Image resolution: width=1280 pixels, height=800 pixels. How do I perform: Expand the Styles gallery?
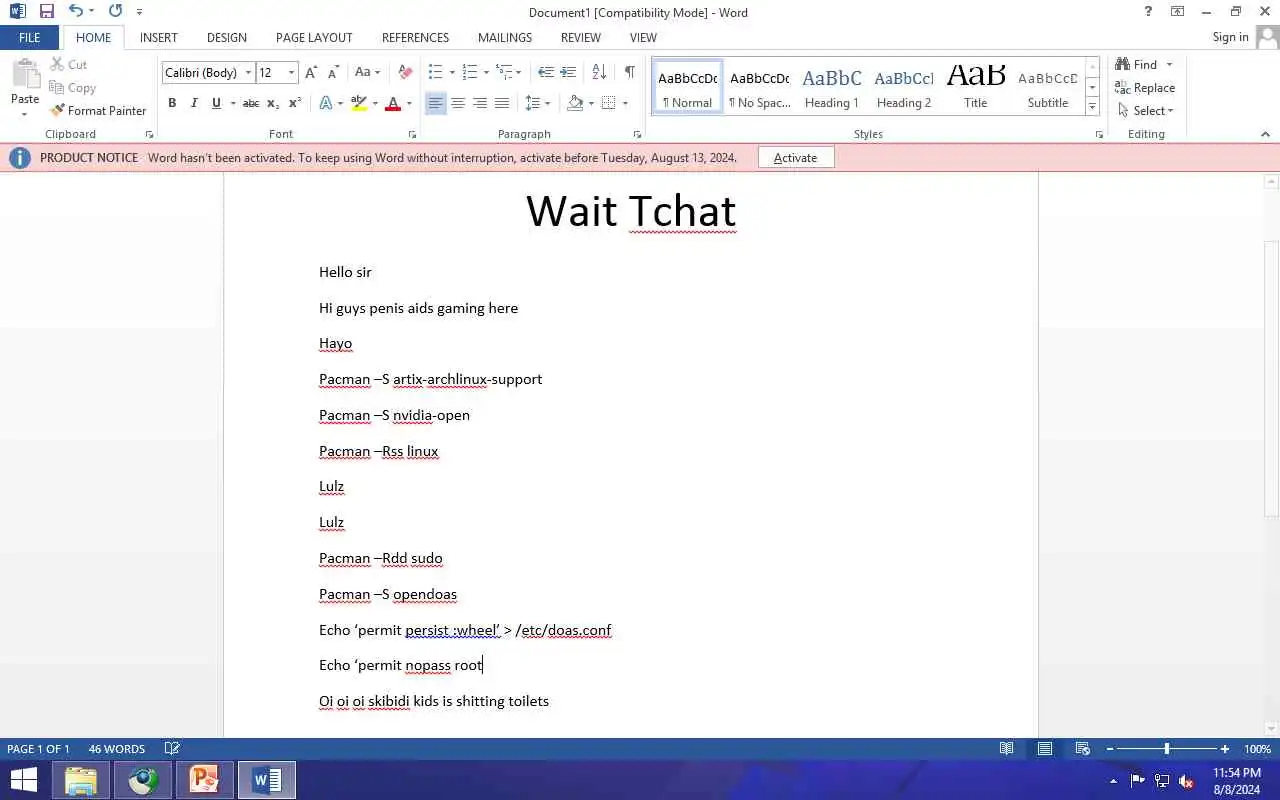tap(1092, 108)
